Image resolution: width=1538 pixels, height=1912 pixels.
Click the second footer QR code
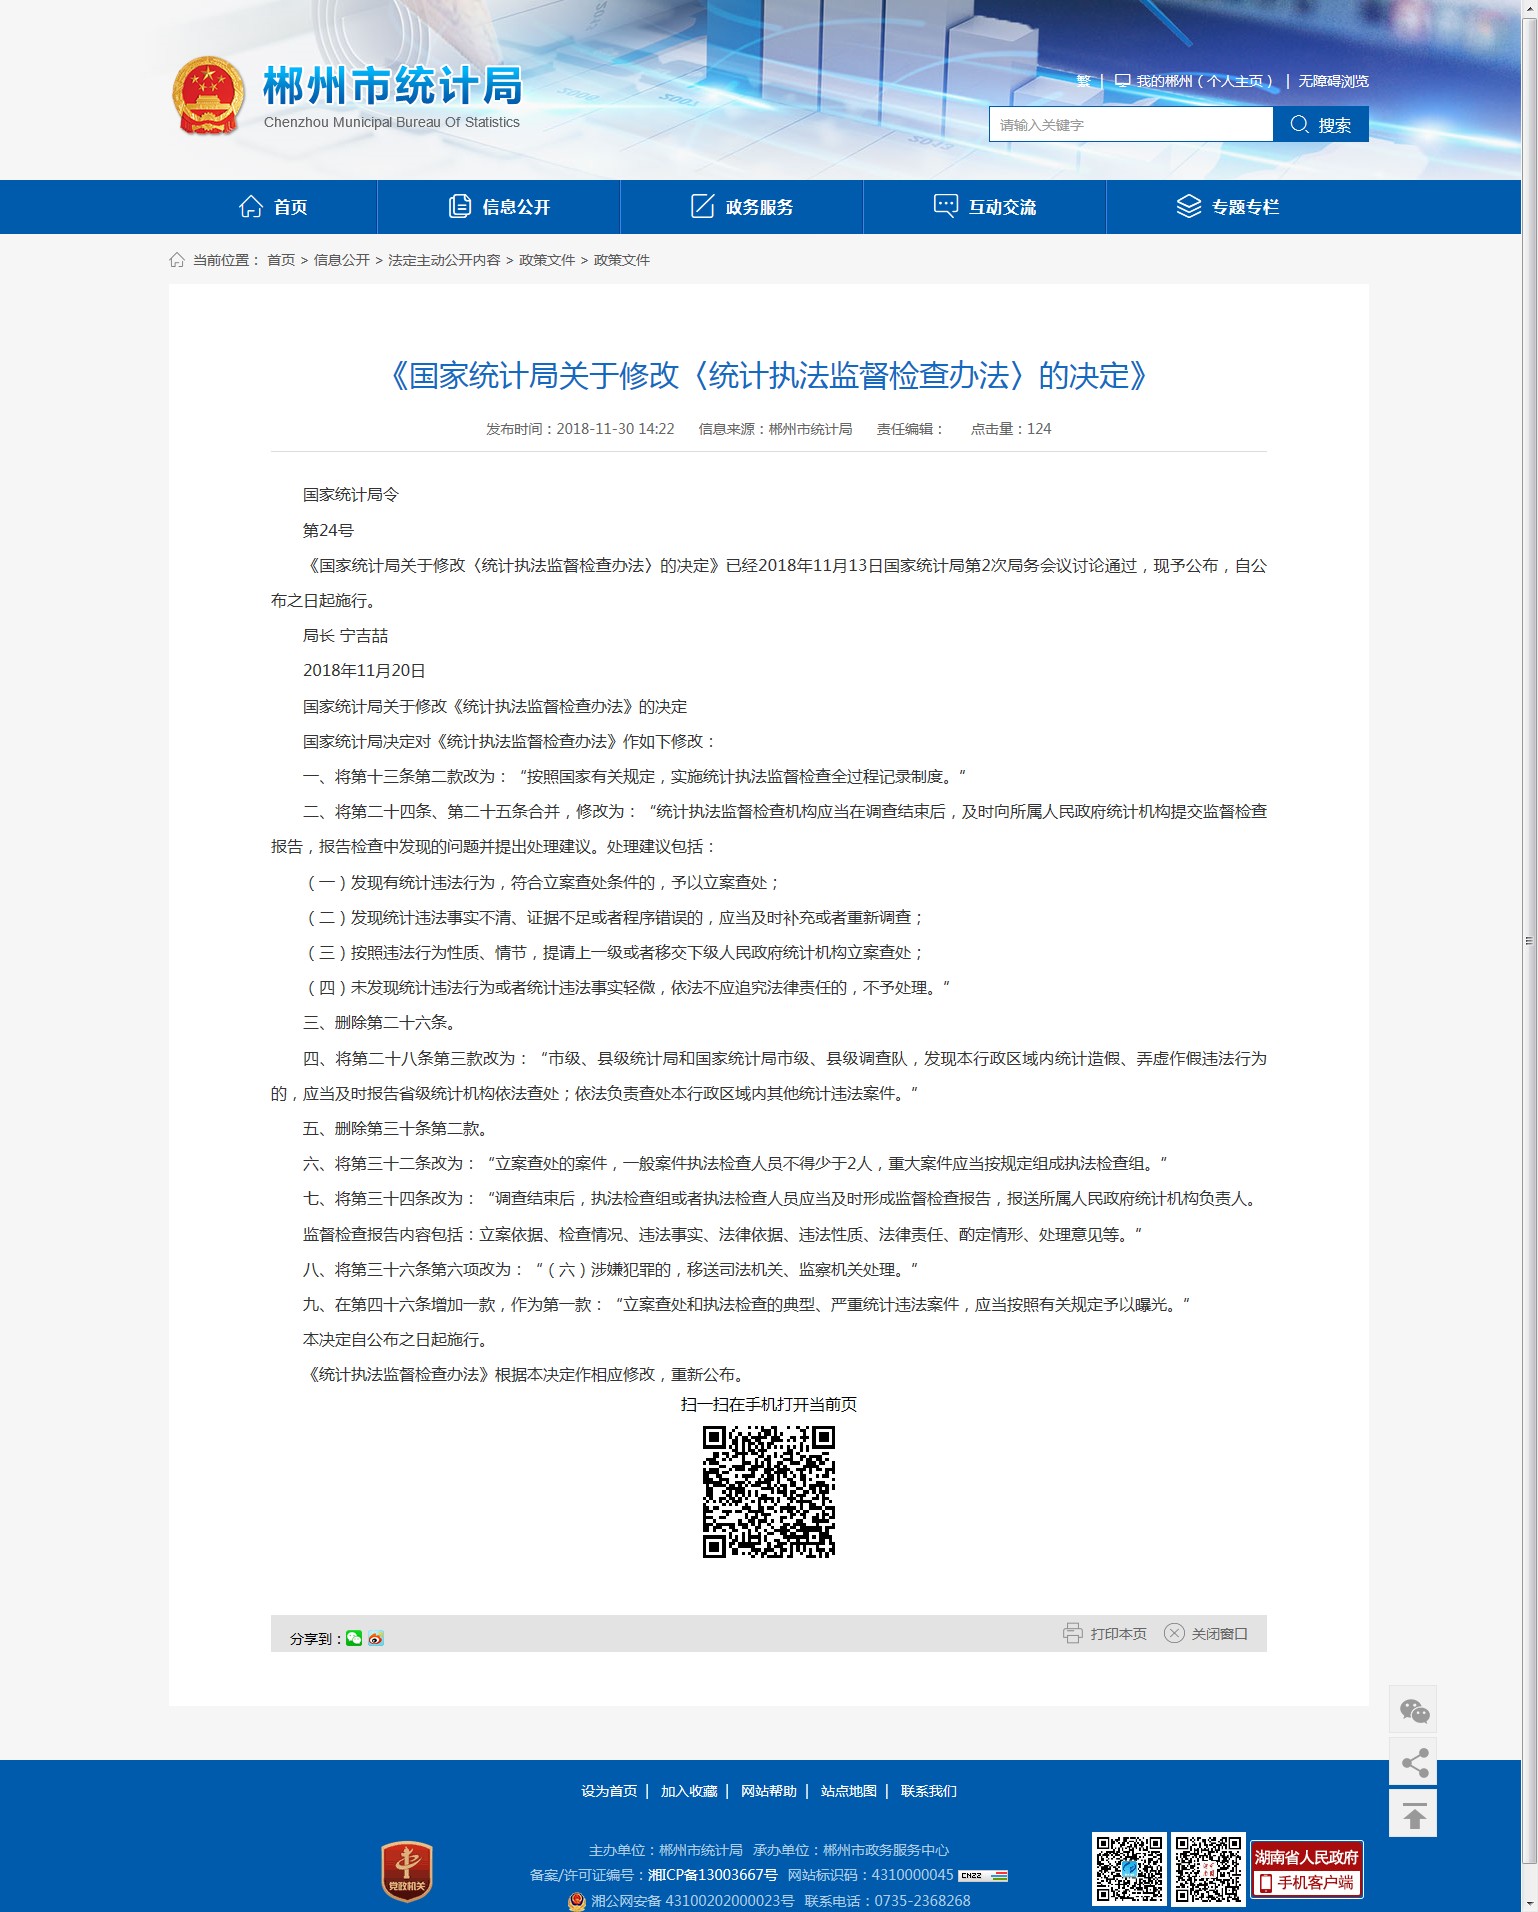(1208, 1869)
